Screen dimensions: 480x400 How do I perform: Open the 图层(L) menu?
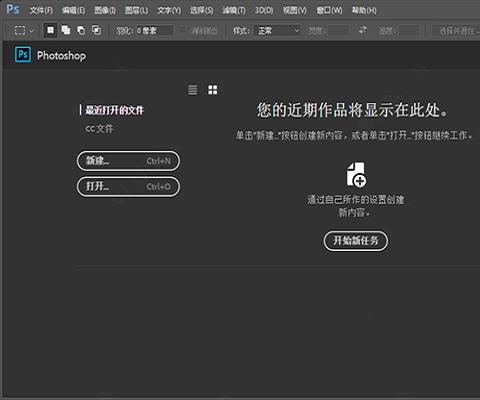pyautogui.click(x=136, y=11)
